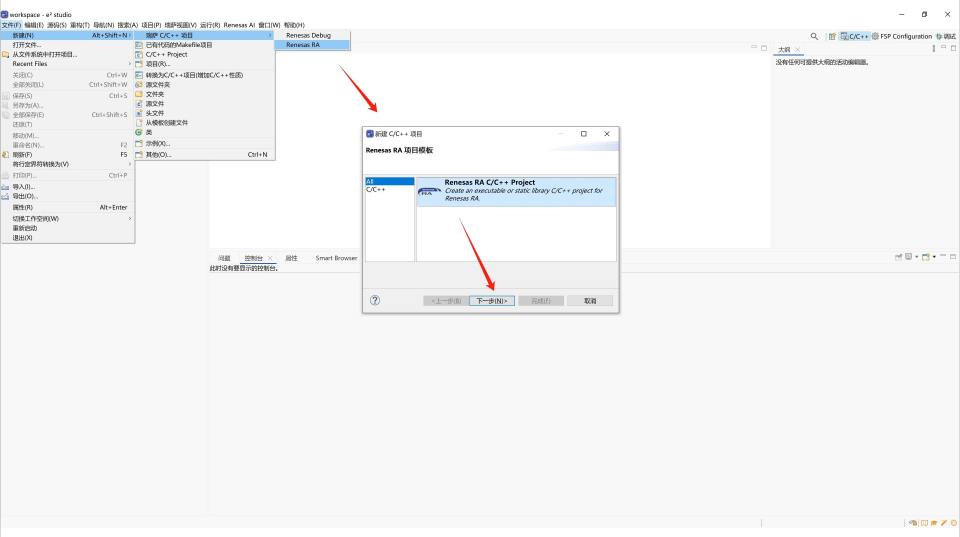This screenshot has width=960, height=537.
Task: Expand the 新建(N) submenu arrow
Action: coord(130,36)
